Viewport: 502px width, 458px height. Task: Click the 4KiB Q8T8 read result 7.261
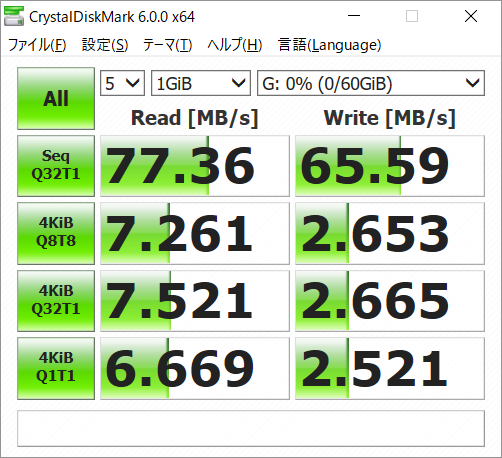(195, 233)
